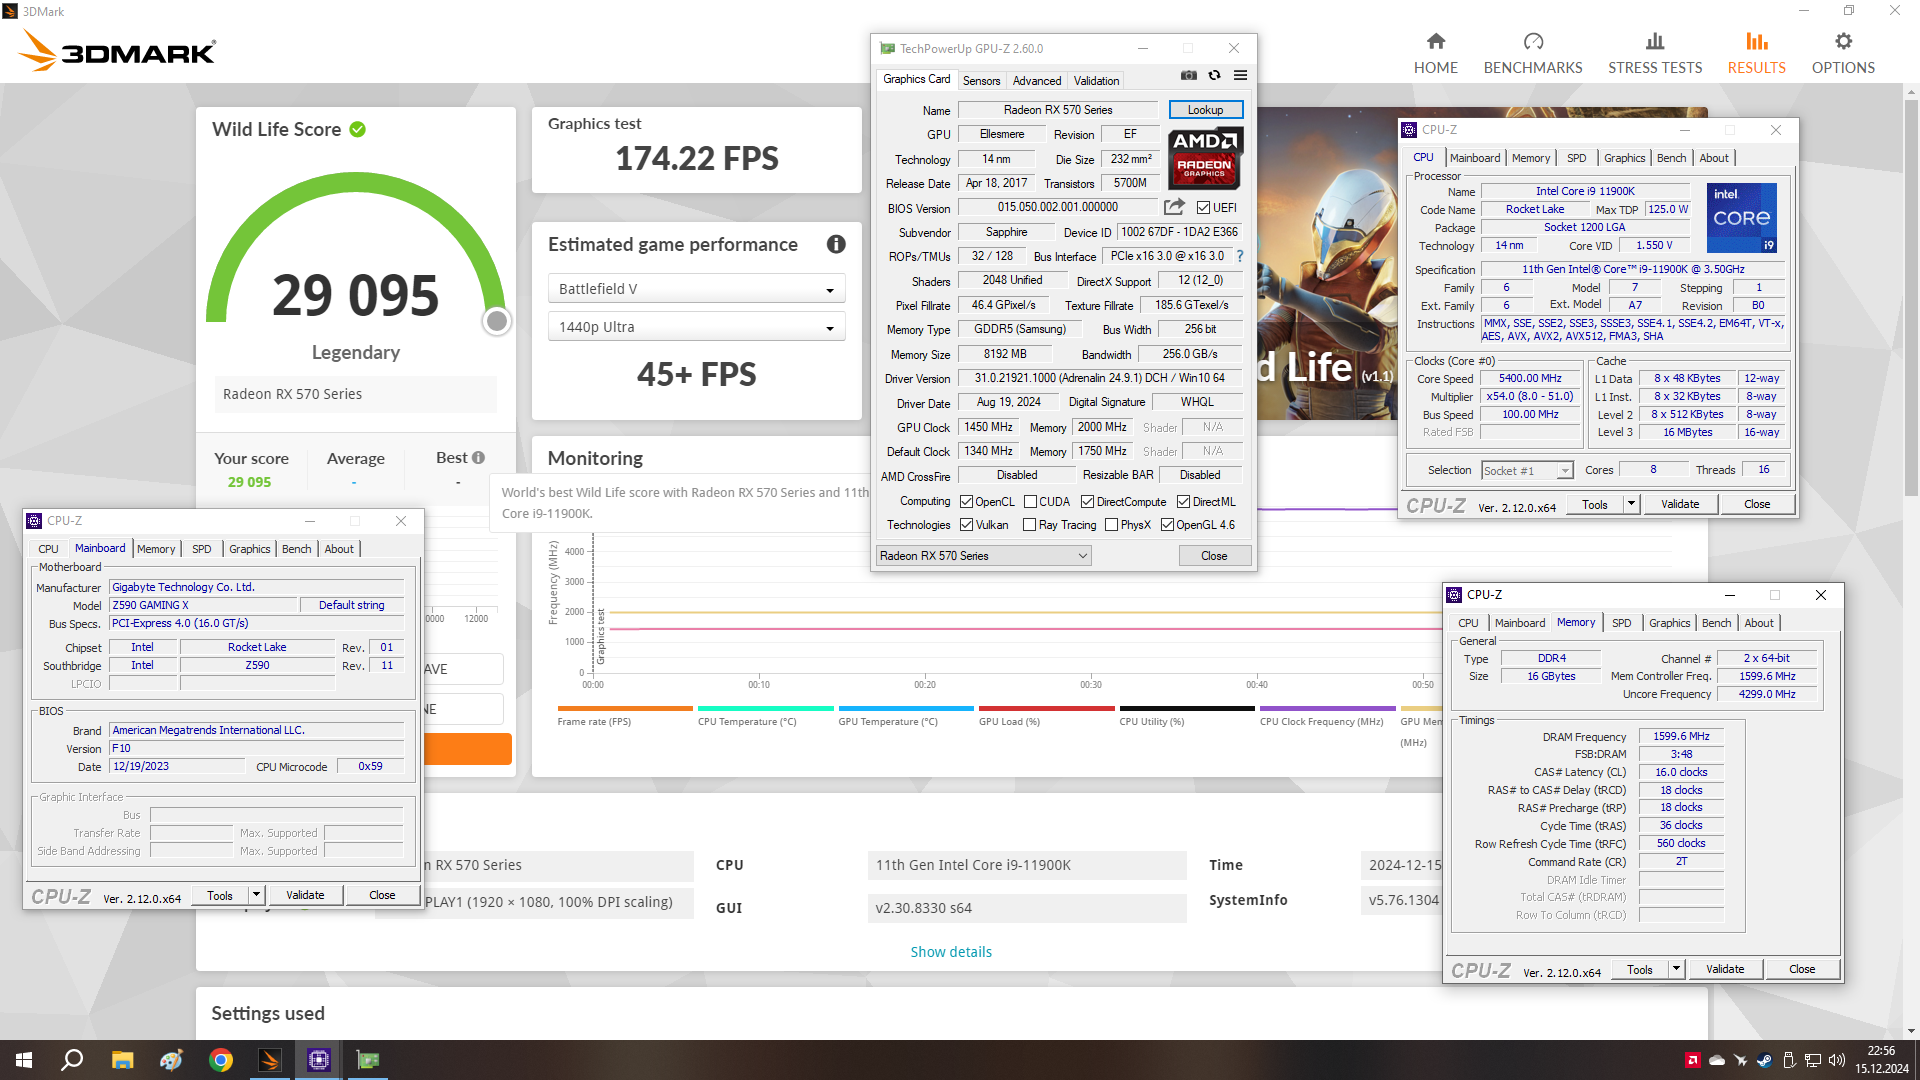Screen dimensions: 1920x1080
Task: Expand the Tools arrow in the CPU-Z Memory window
Action: point(1676,969)
